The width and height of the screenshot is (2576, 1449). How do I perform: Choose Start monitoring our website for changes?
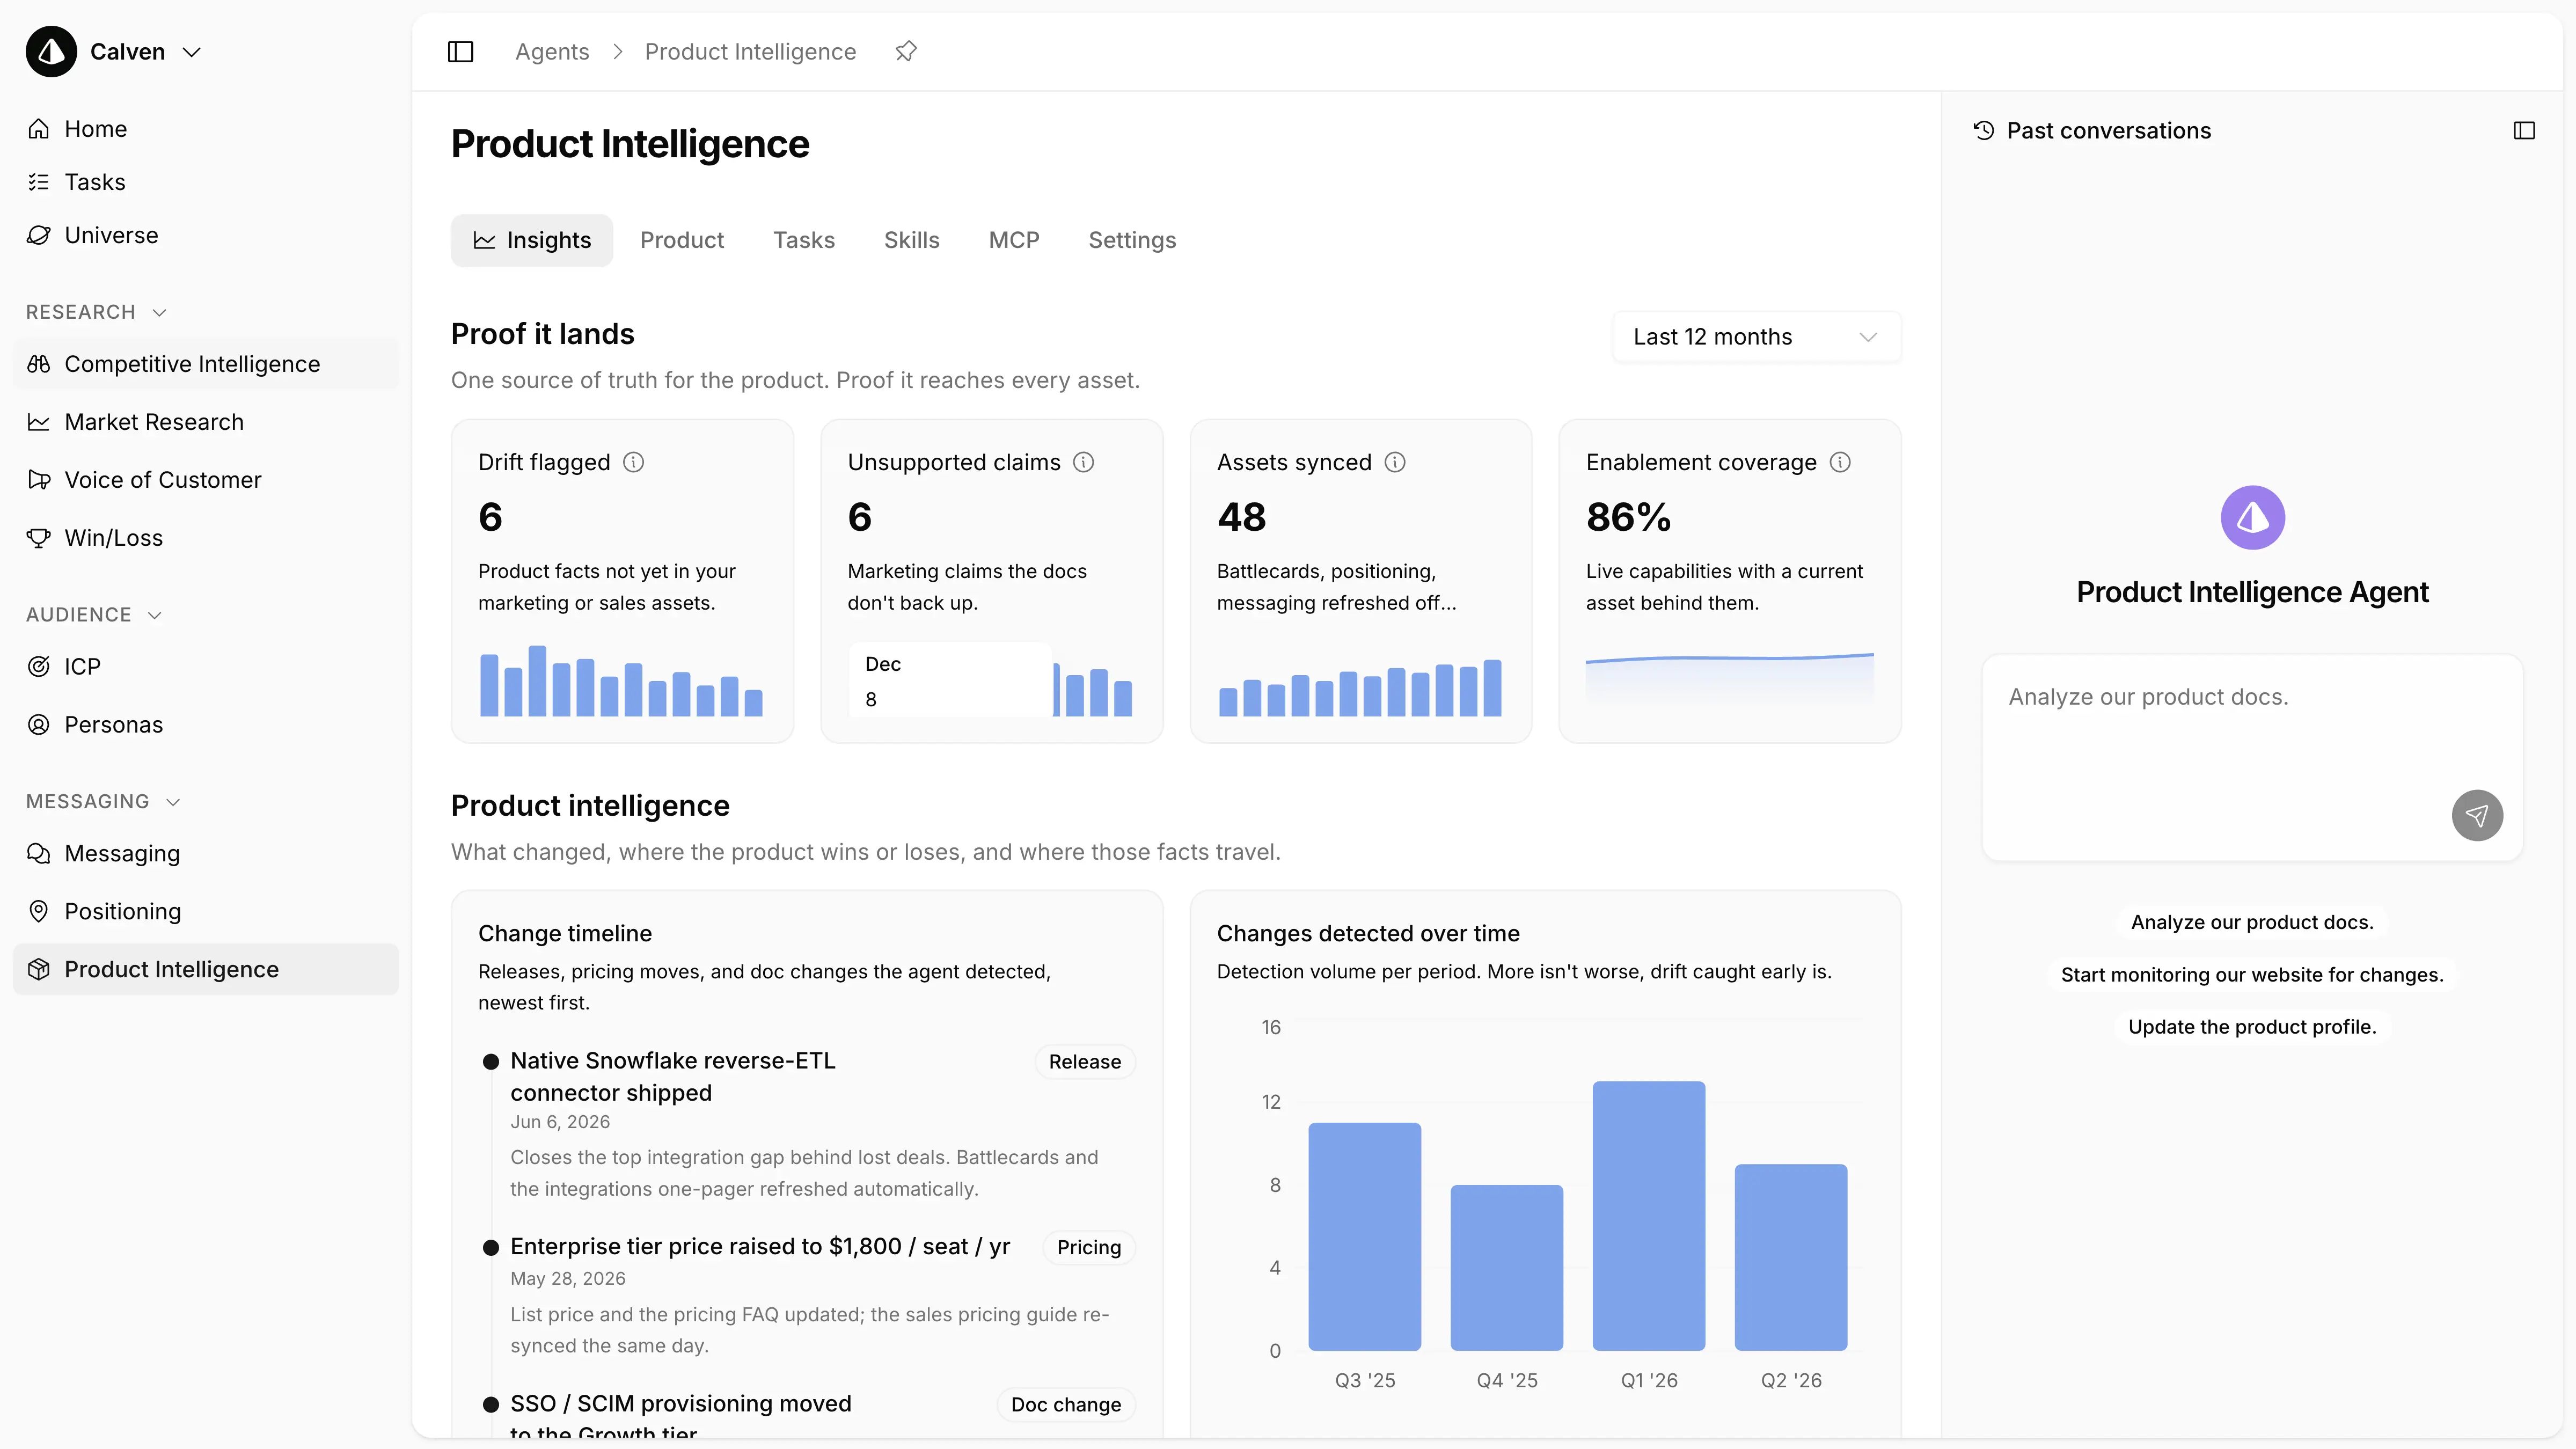(x=2252, y=975)
